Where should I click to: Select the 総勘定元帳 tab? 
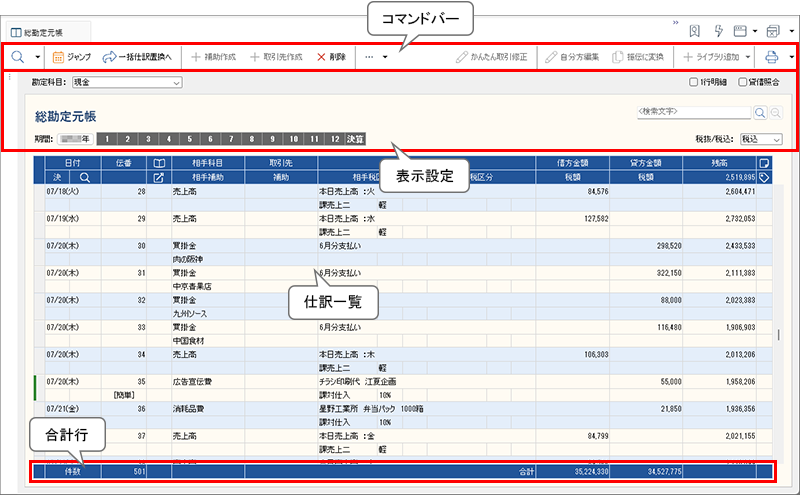(x=49, y=32)
